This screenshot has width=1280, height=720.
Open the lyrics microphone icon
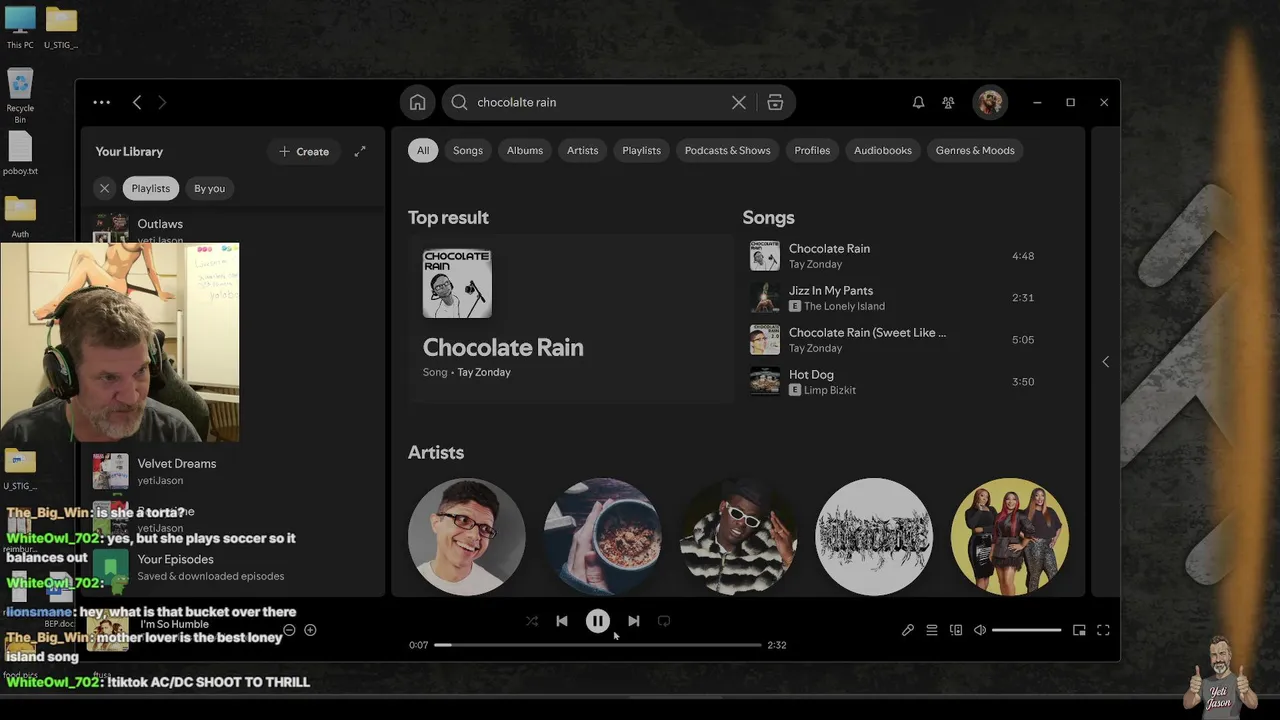908,630
